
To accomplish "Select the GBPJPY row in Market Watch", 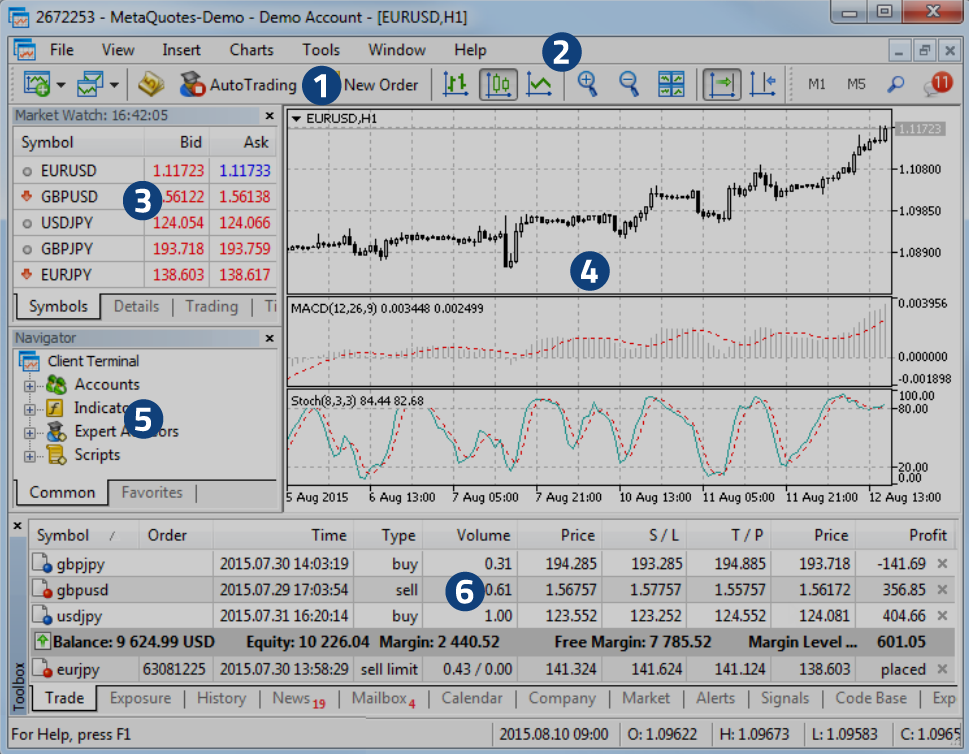I will [145, 248].
